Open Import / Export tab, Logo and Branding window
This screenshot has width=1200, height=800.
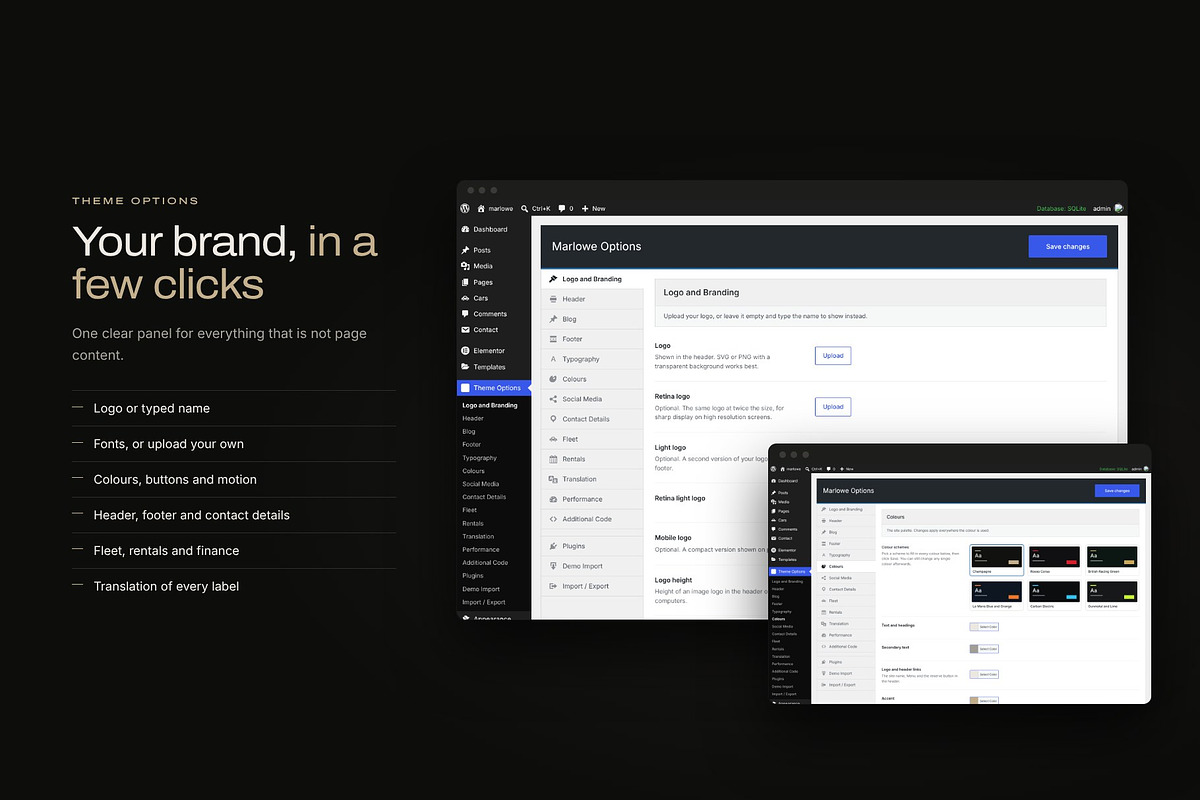point(592,586)
